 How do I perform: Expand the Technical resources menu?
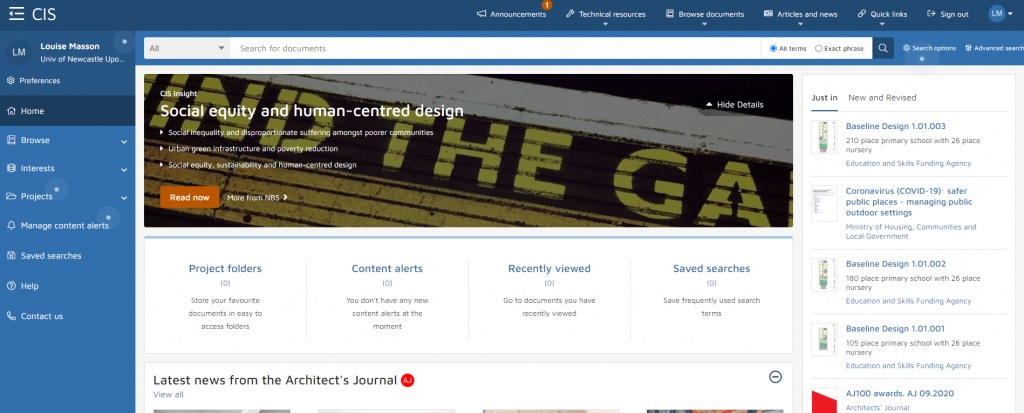605,14
